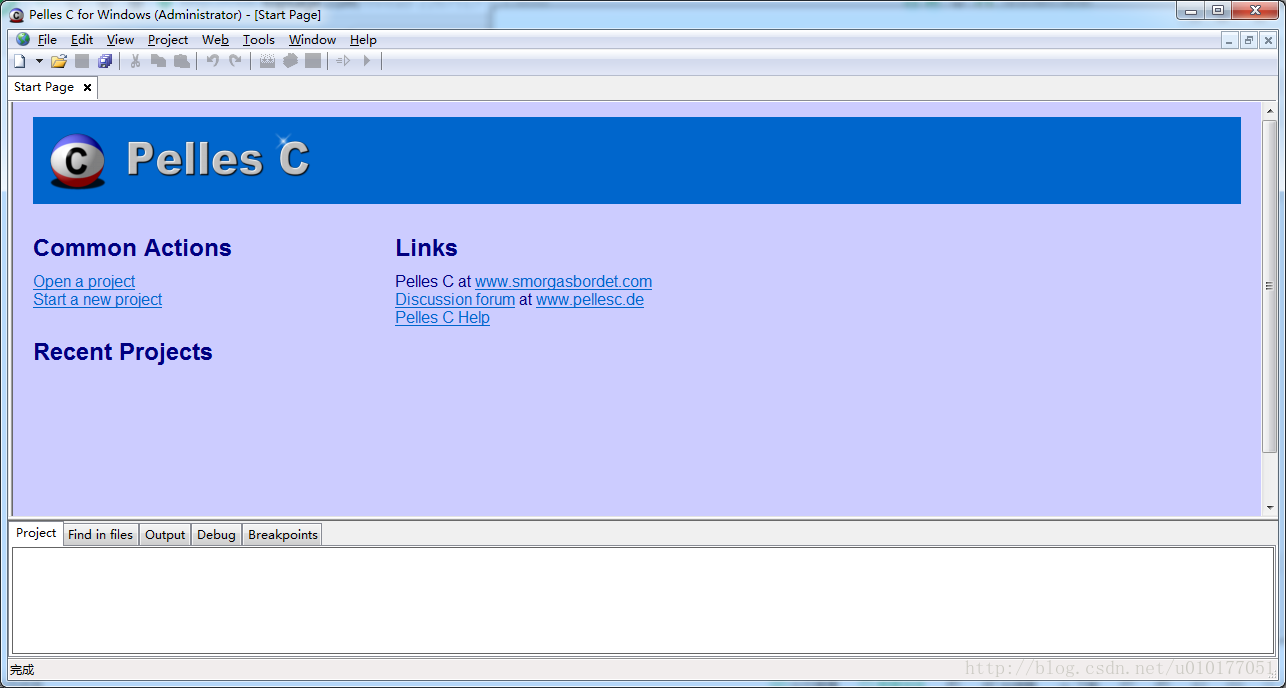Screen dimensions: 1286x688
Task: Click the New file toolbar icon
Action: pyautogui.click(x=19, y=62)
